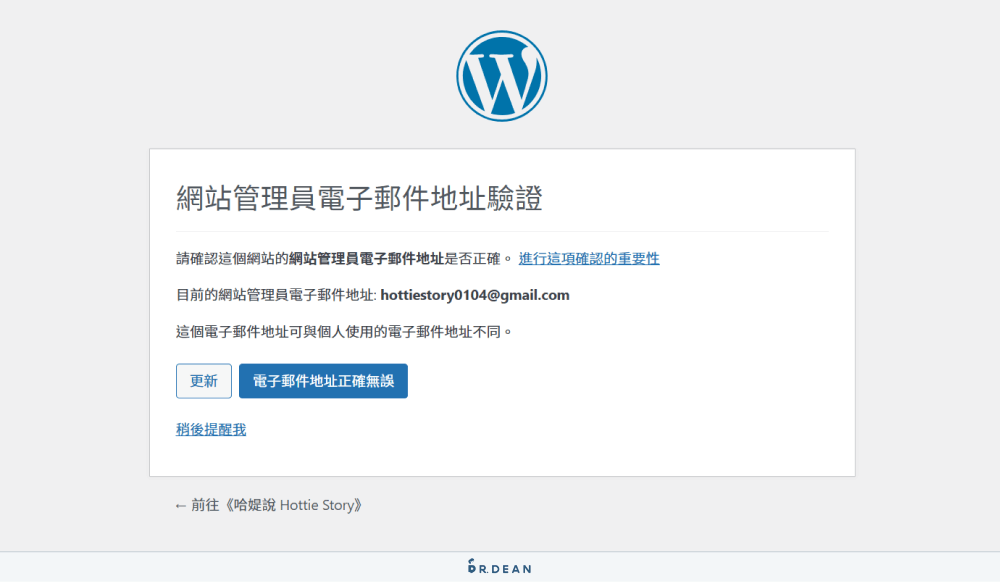Select the 稍後提醒我 remind-me-later link
Viewport: 1000px width, 582px height.
click(x=211, y=428)
